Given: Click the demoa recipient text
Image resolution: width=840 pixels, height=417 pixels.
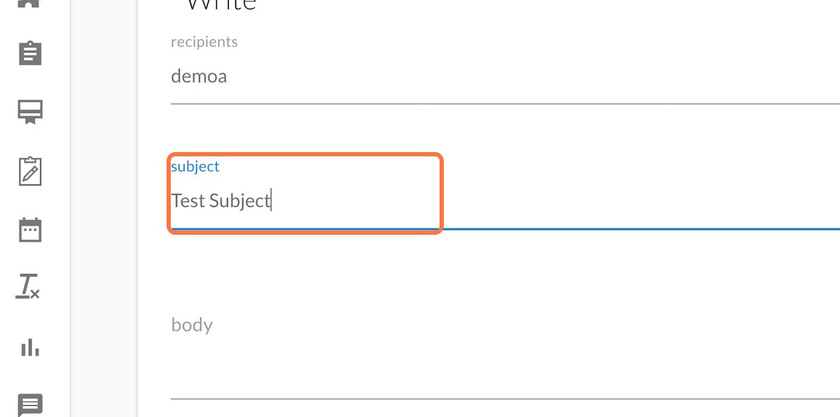Looking at the screenshot, I should [199, 76].
